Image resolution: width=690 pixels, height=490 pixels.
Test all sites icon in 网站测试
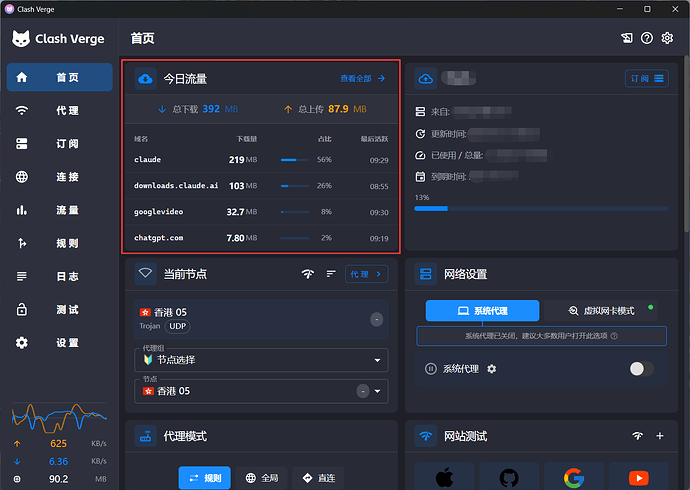[x=638, y=436]
